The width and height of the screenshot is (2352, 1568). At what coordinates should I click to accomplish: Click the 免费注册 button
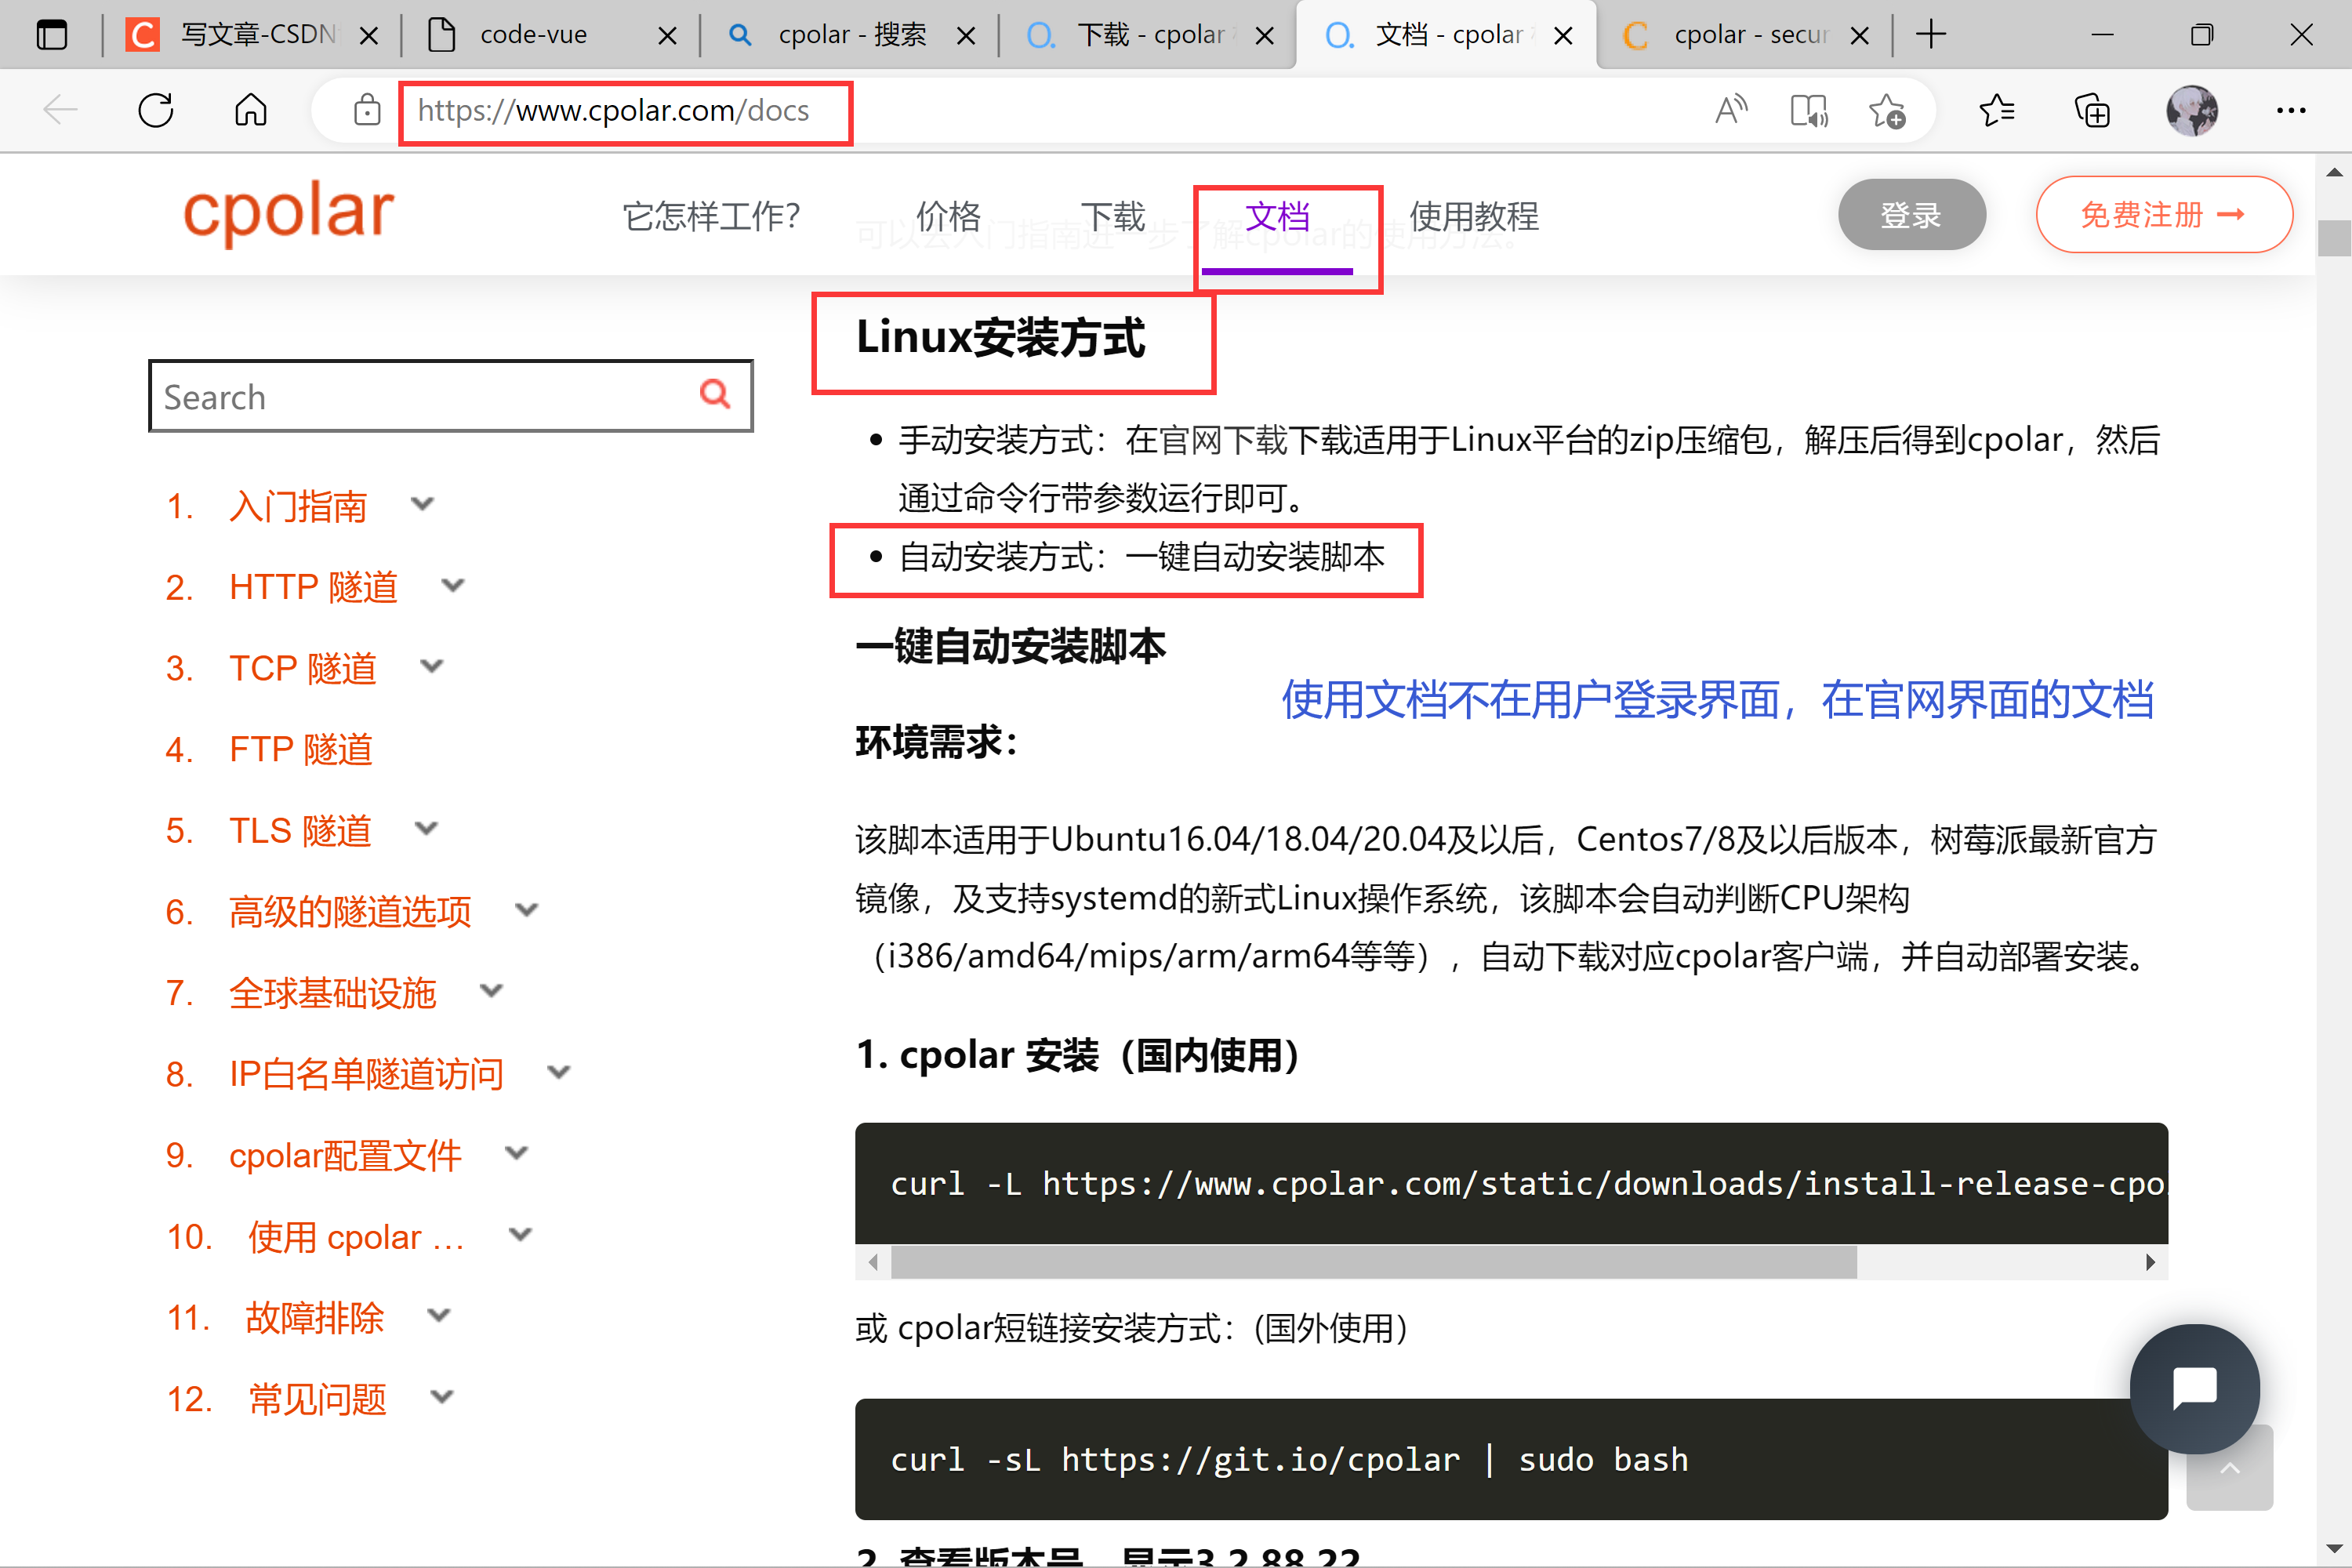pos(2164,214)
